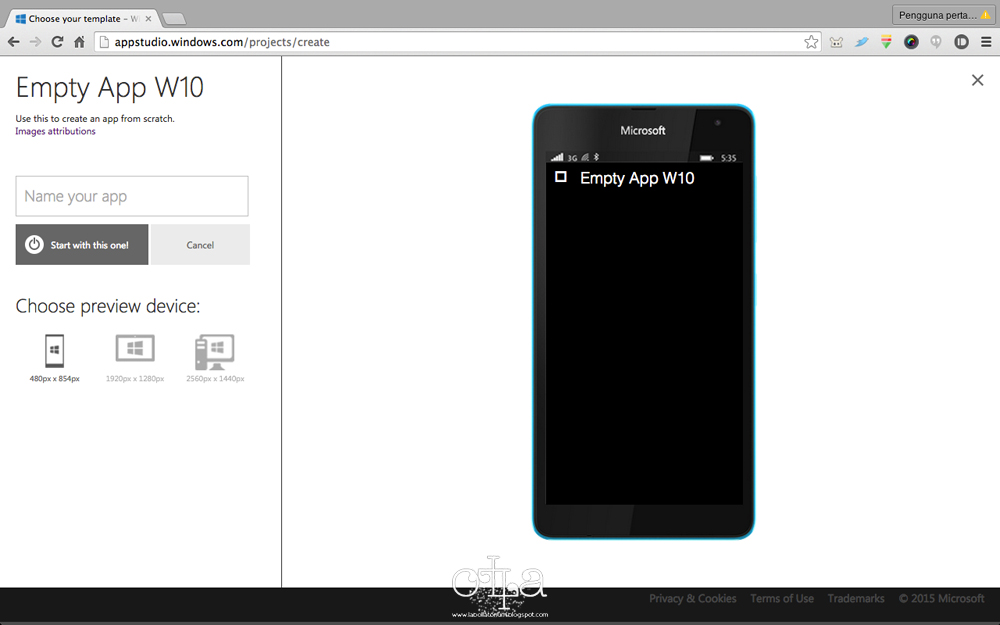1000x625 pixels.
Task: Click the browser forward arrow
Action: click(35, 42)
